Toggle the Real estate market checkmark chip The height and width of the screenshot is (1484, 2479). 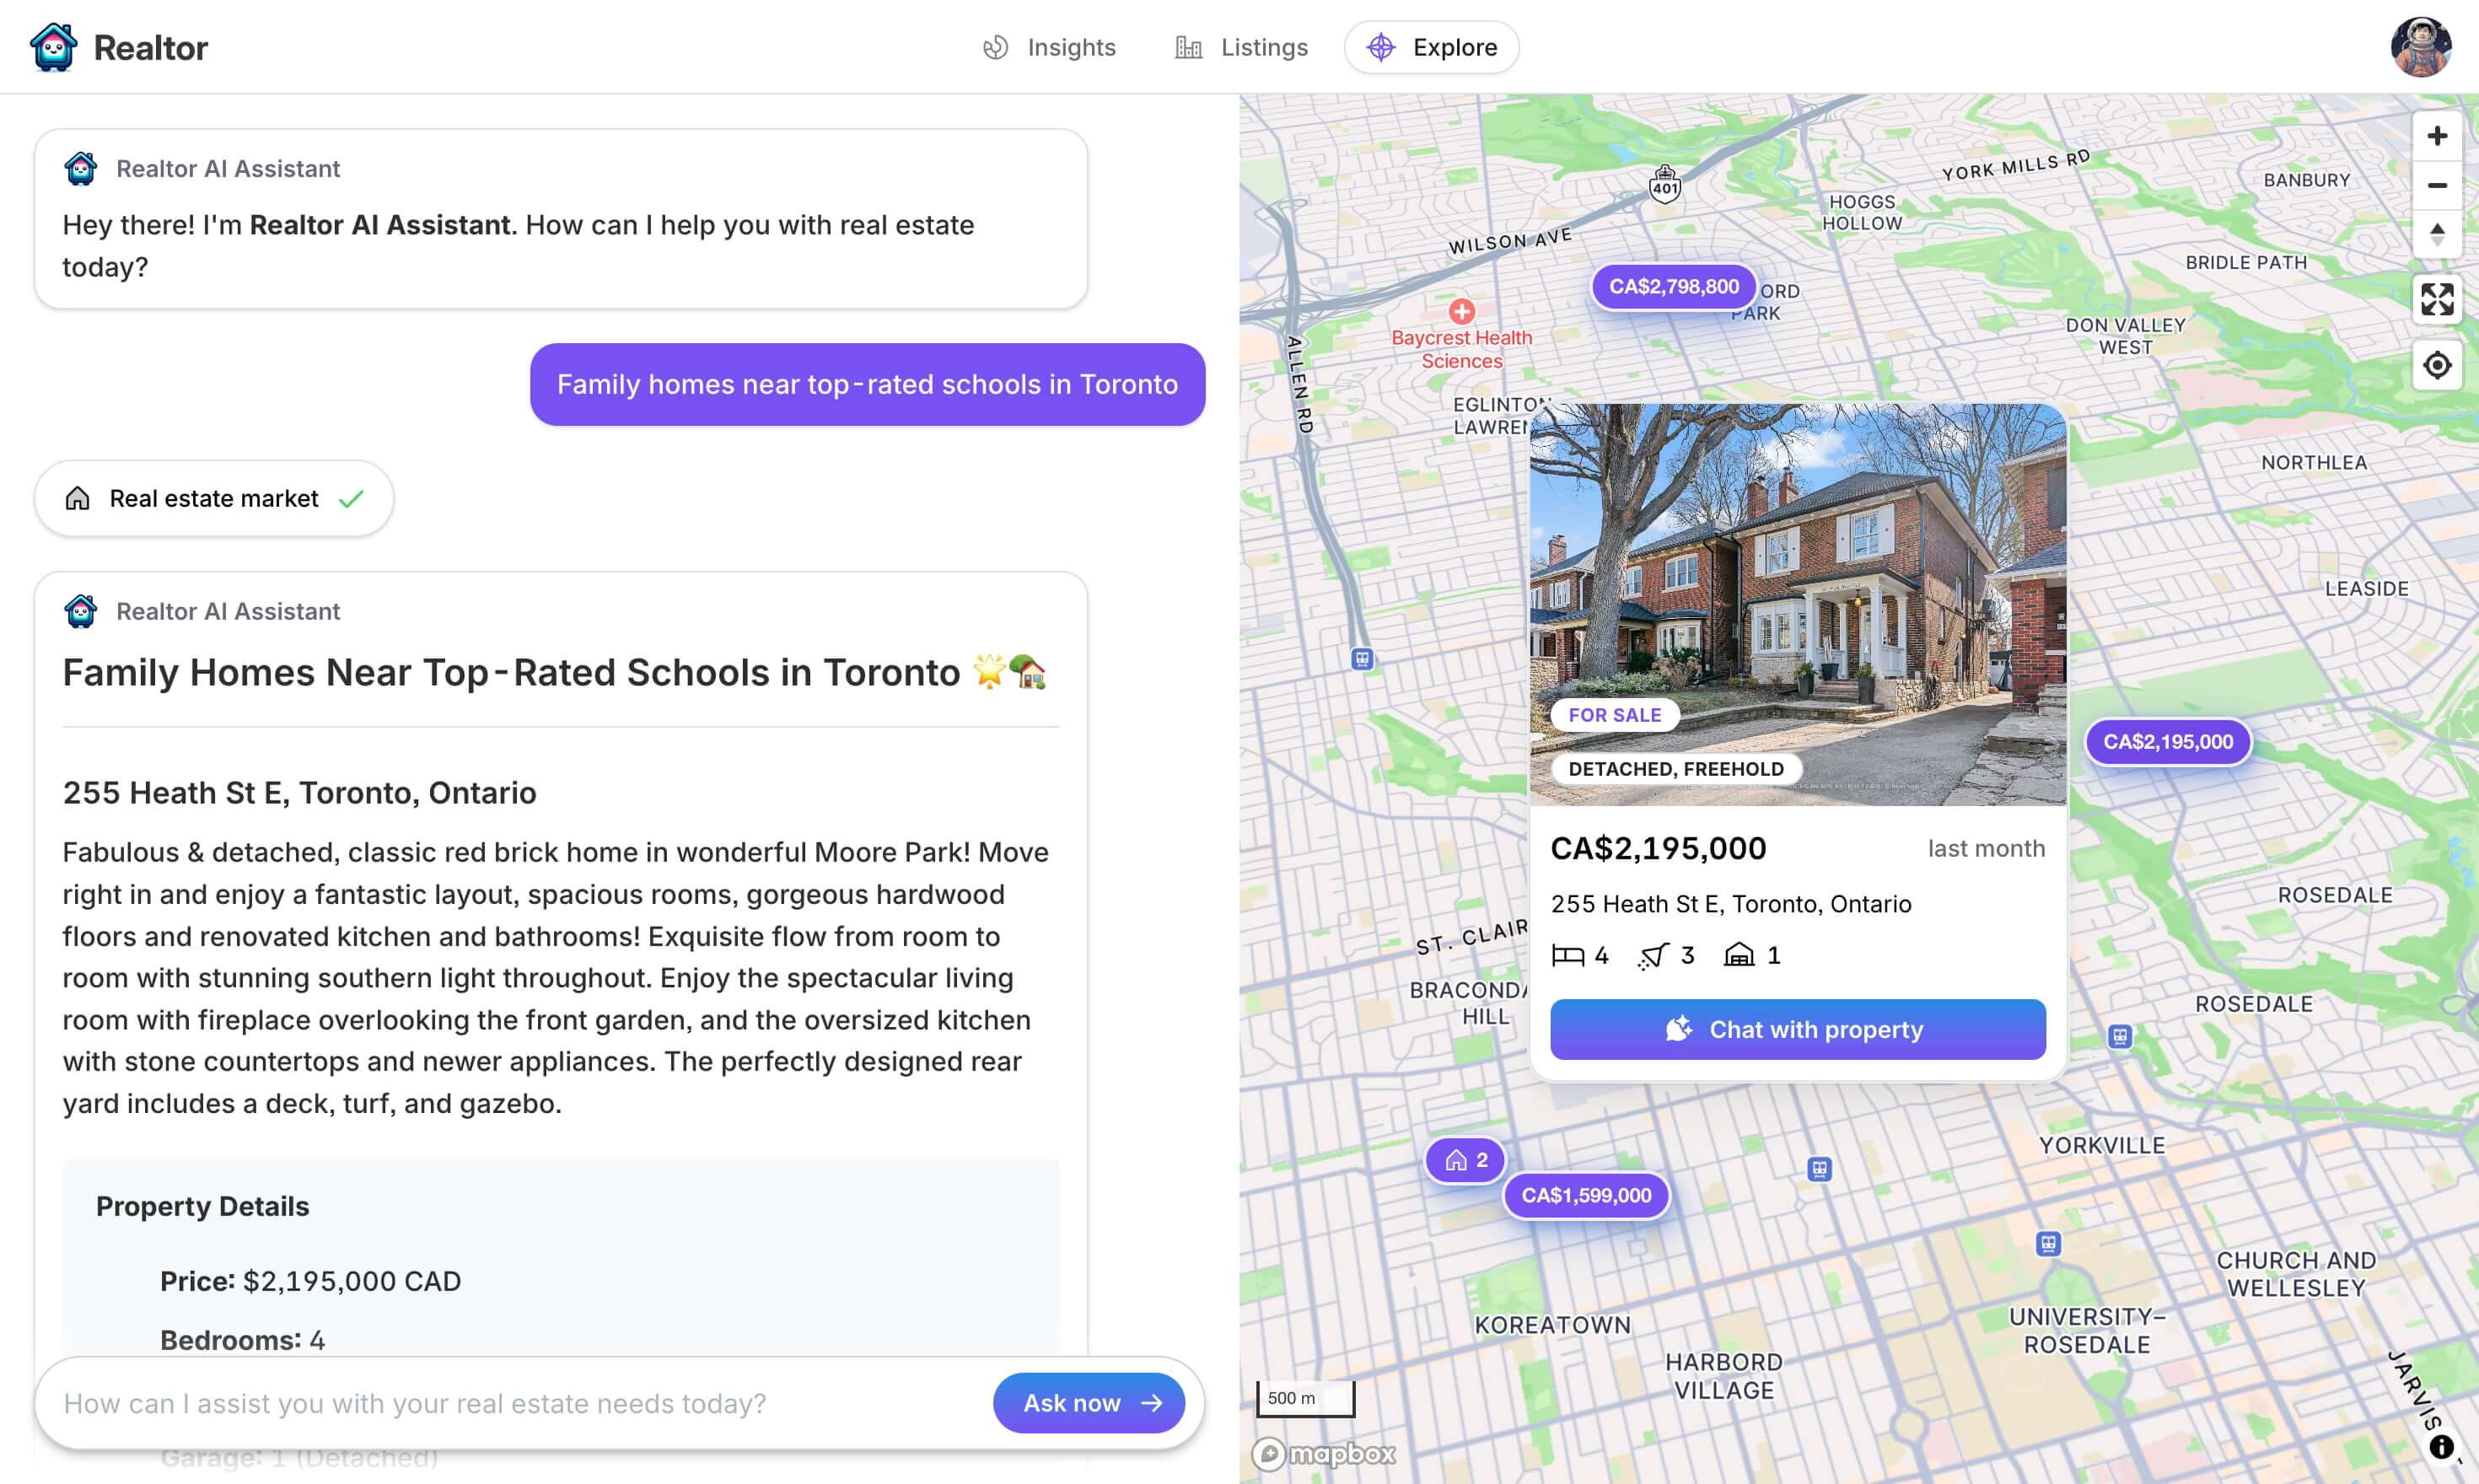click(213, 498)
